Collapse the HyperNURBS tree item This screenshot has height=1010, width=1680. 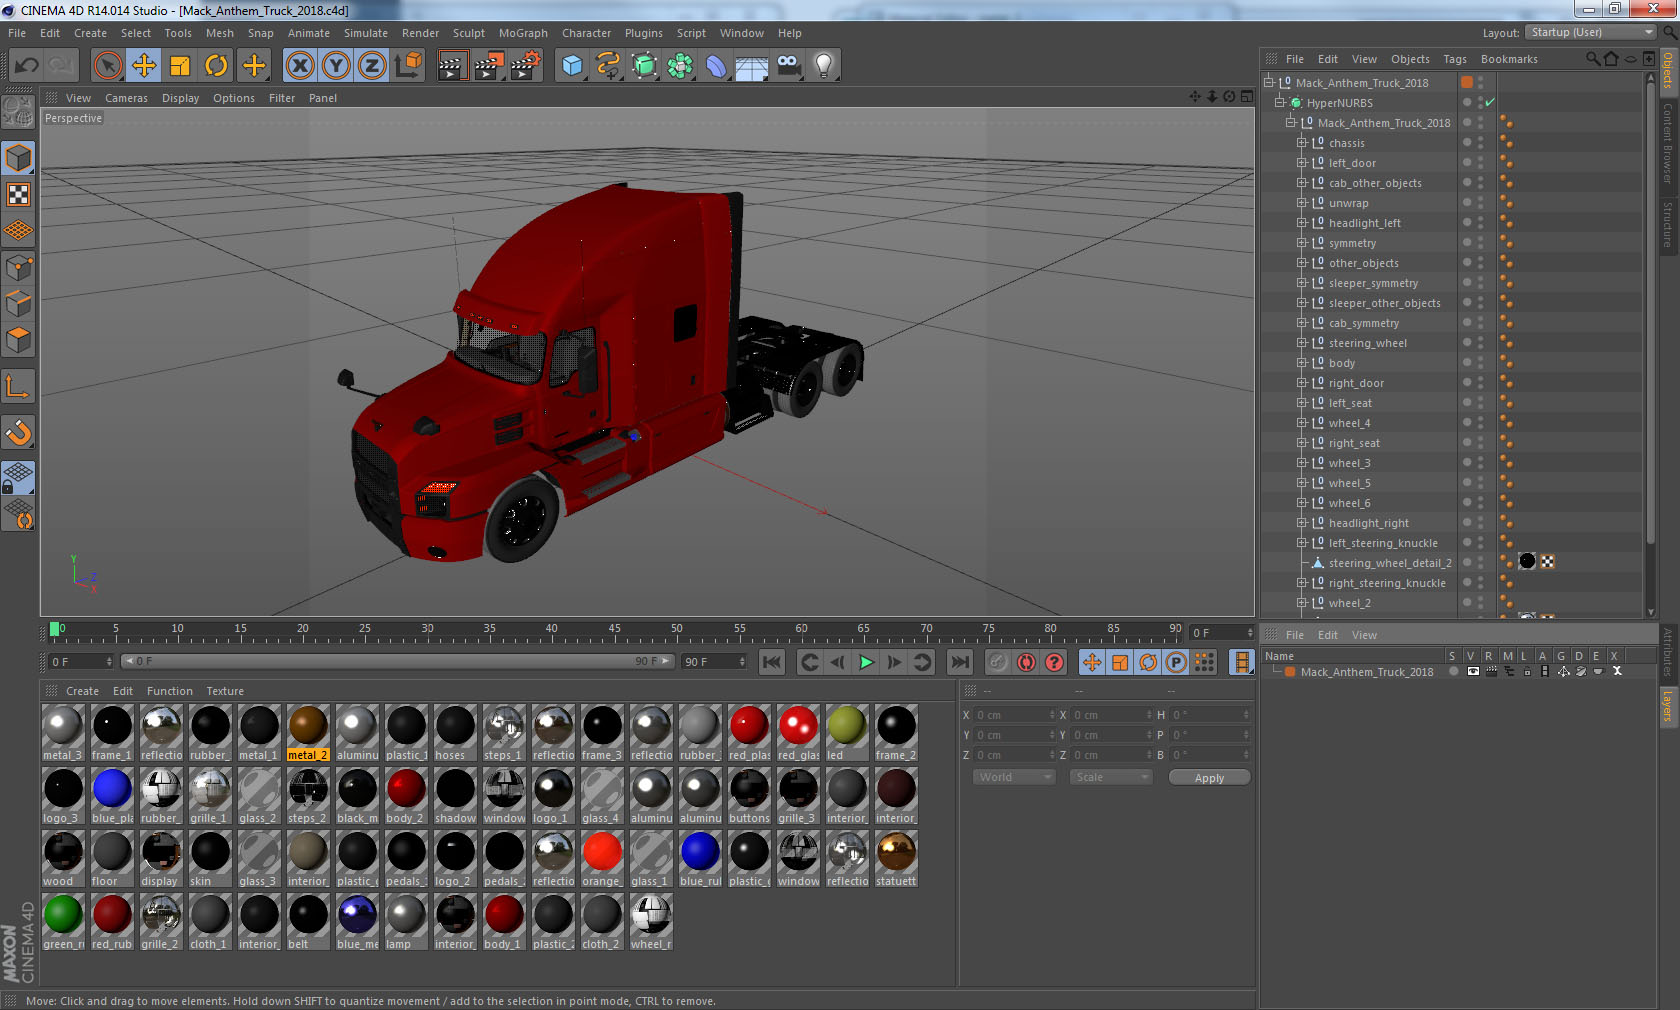pos(1279,103)
